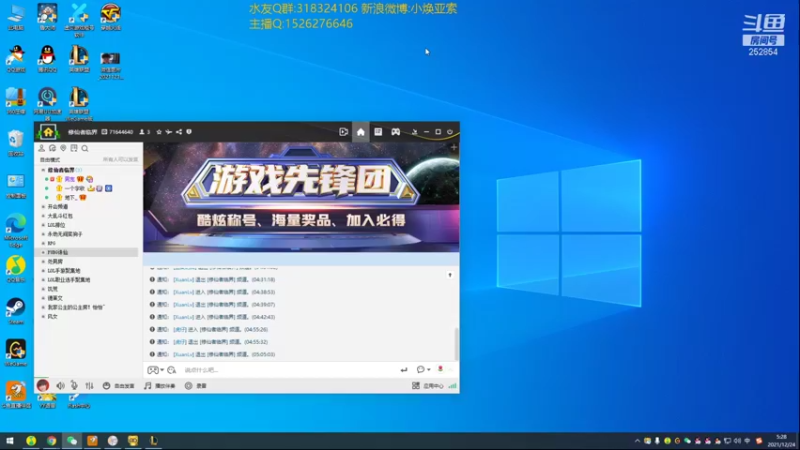This screenshot has width=800, height=450.
Task: Switch to the home tab in the channel window
Action: click(x=361, y=132)
